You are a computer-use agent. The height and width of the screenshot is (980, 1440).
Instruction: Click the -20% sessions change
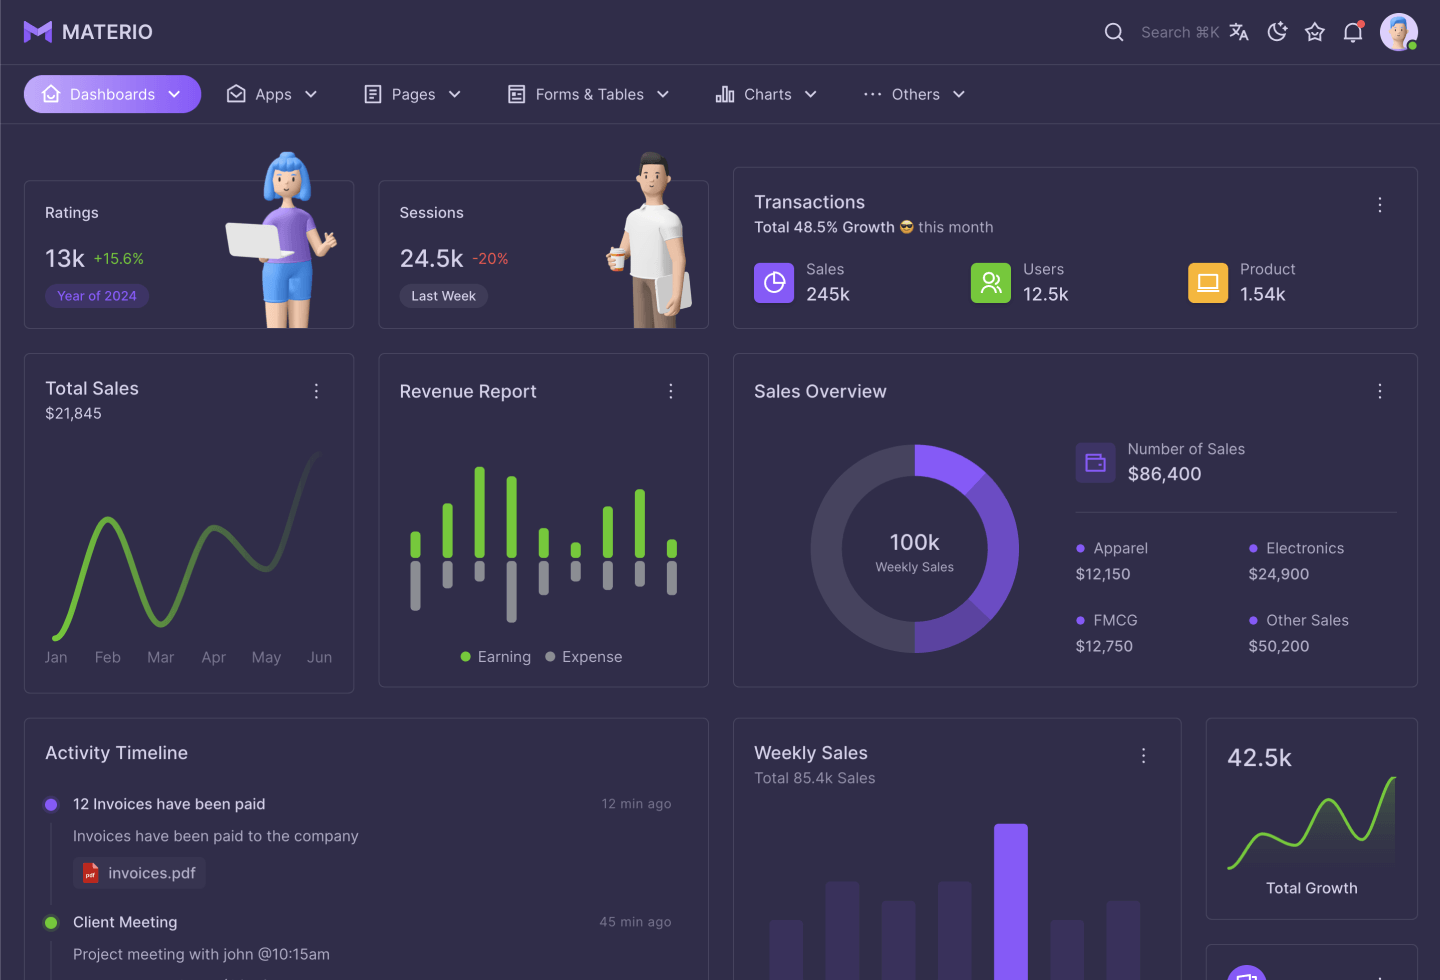tap(490, 258)
